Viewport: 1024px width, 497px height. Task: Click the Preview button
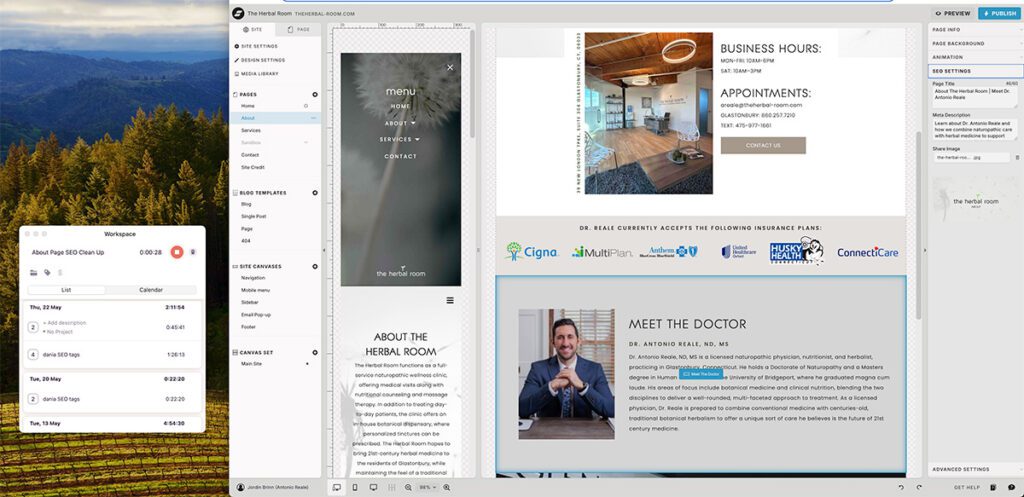[953, 13]
